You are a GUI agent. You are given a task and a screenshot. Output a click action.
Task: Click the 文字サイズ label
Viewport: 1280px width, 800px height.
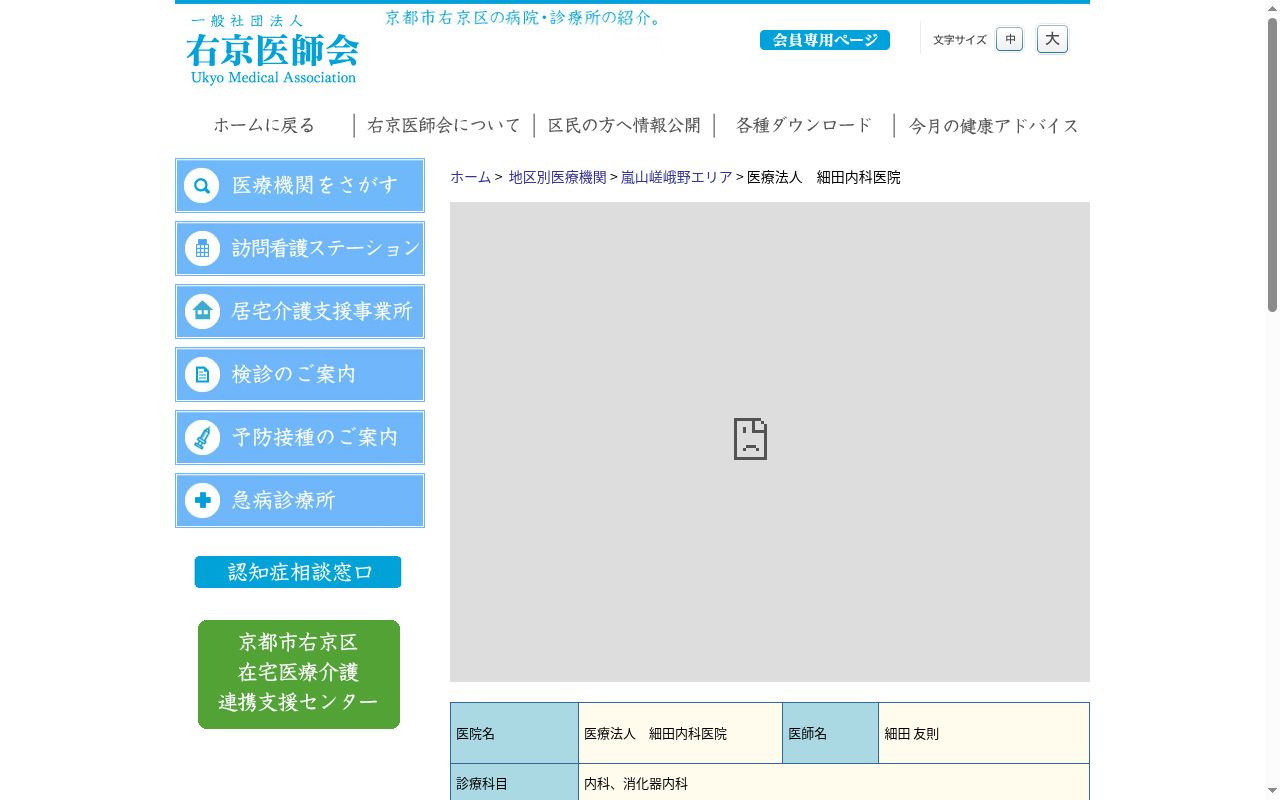960,40
